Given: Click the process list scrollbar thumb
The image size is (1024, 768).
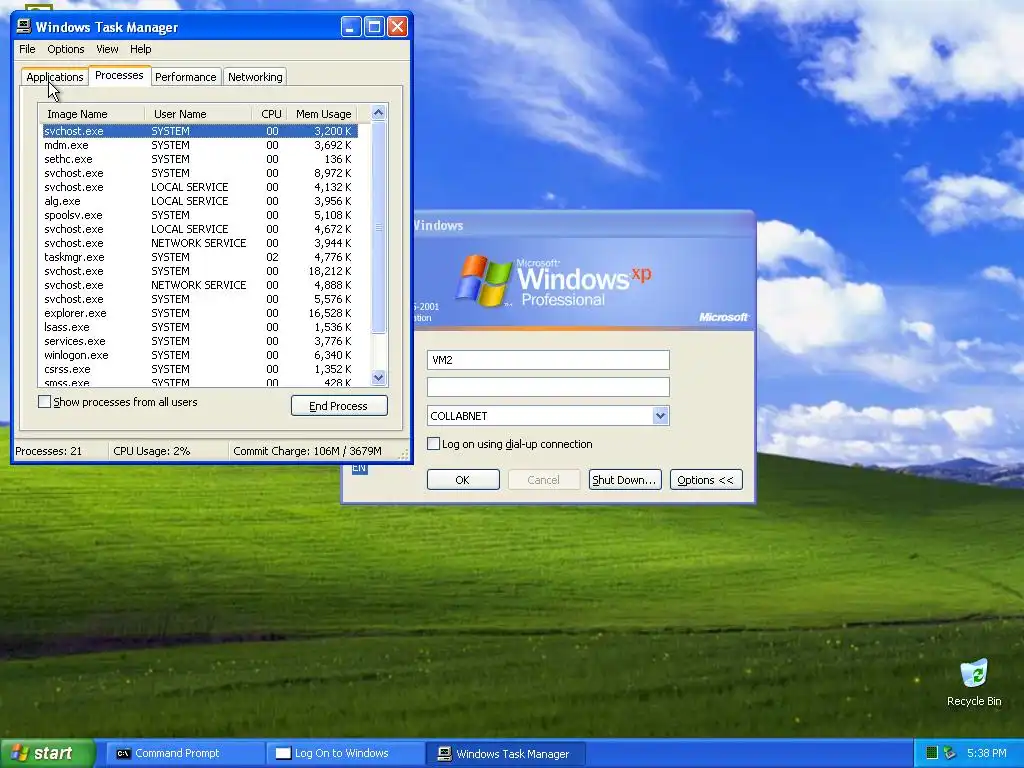Looking at the screenshot, I should (x=379, y=227).
